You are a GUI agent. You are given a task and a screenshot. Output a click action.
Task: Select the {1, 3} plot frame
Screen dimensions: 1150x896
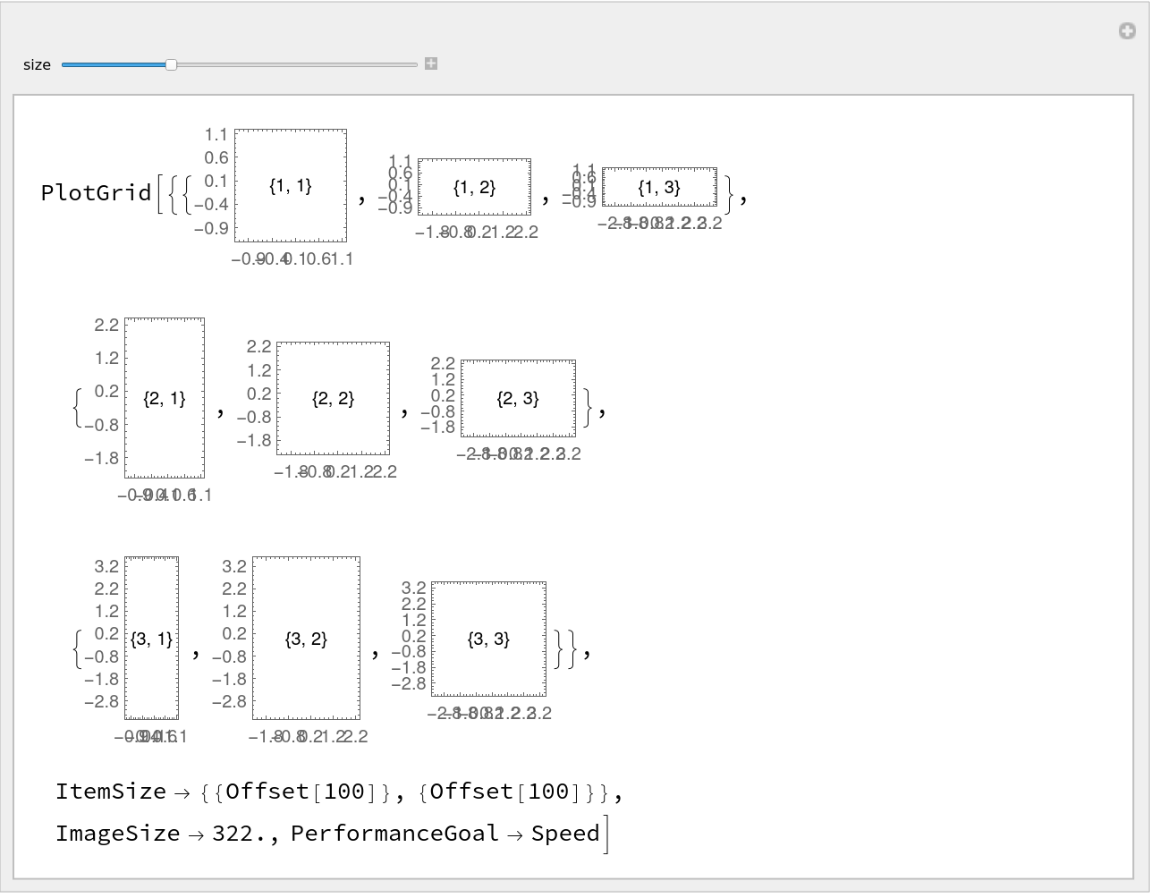pyautogui.click(x=659, y=187)
